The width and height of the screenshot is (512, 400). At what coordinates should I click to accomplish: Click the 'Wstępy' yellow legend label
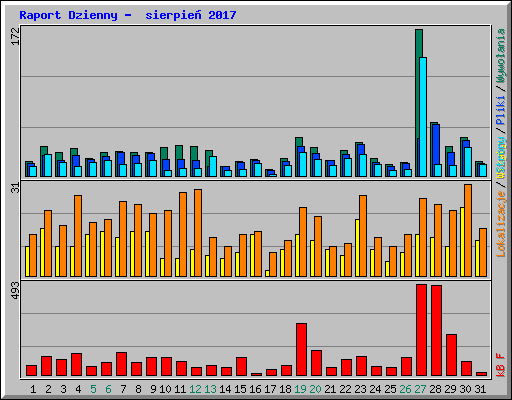501,157
